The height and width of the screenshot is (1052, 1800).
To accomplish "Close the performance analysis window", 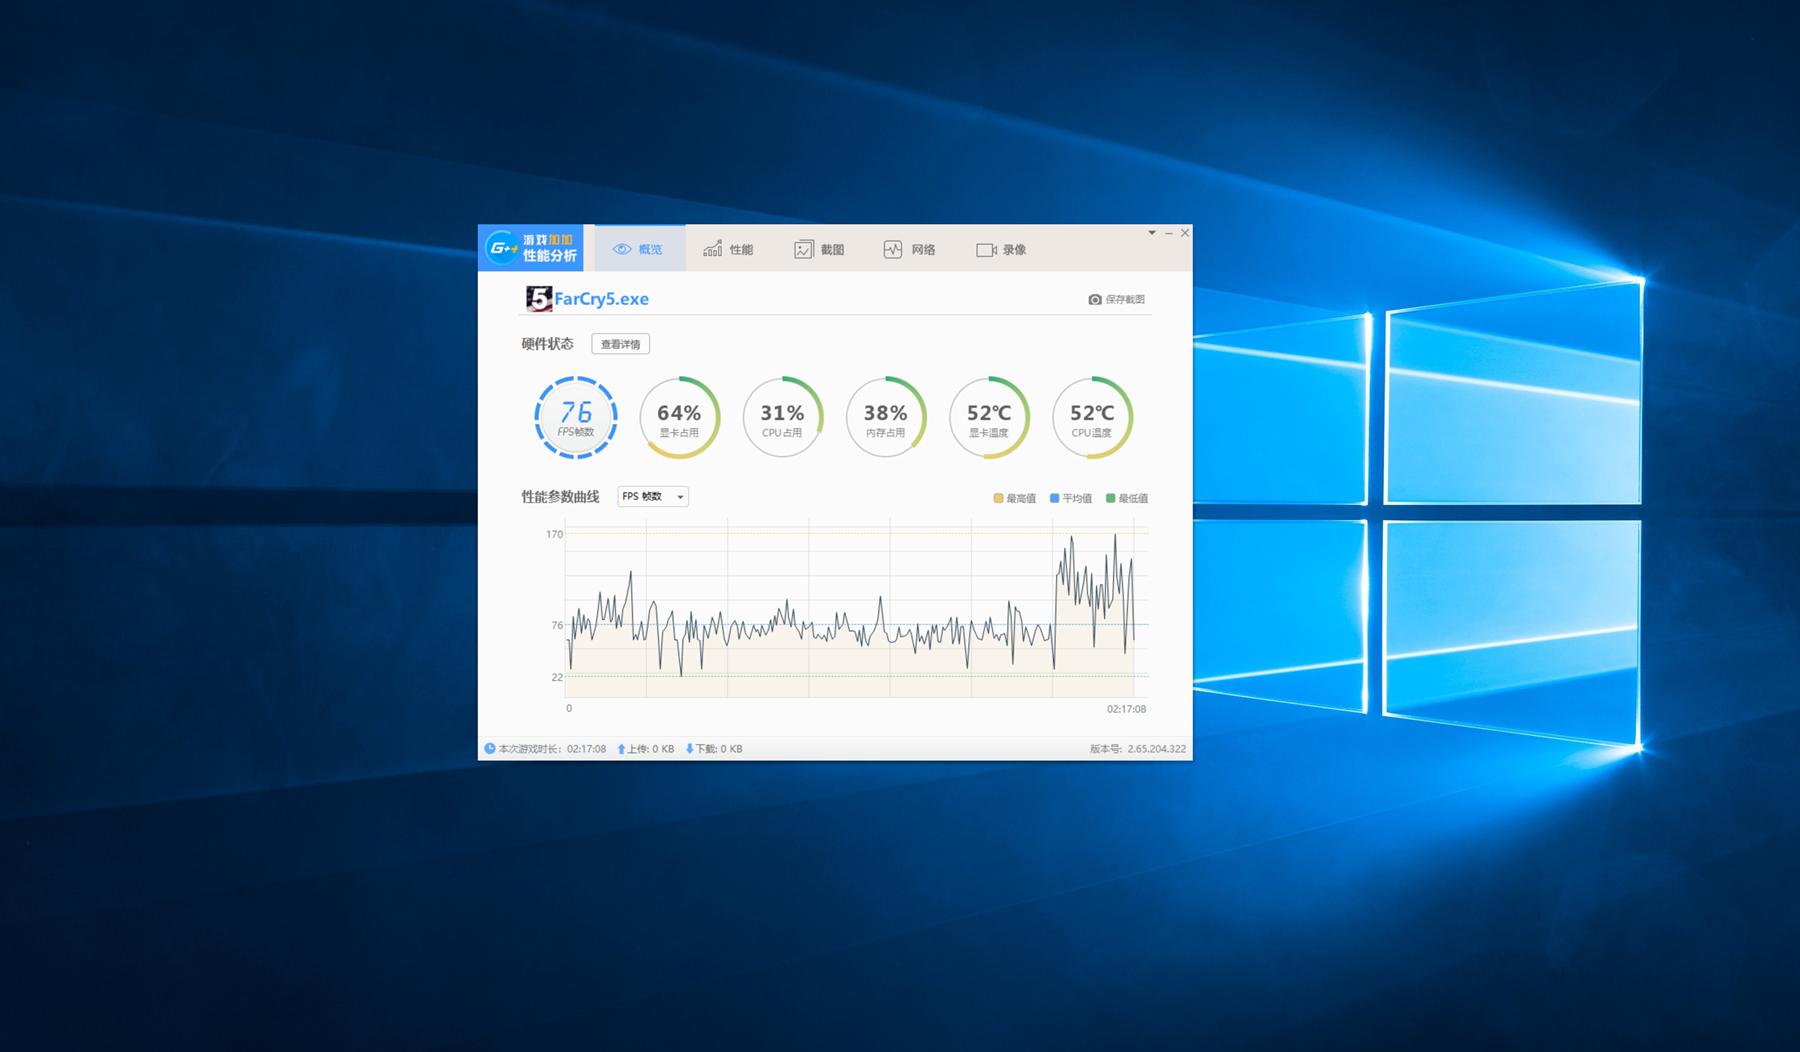I will point(1185,233).
